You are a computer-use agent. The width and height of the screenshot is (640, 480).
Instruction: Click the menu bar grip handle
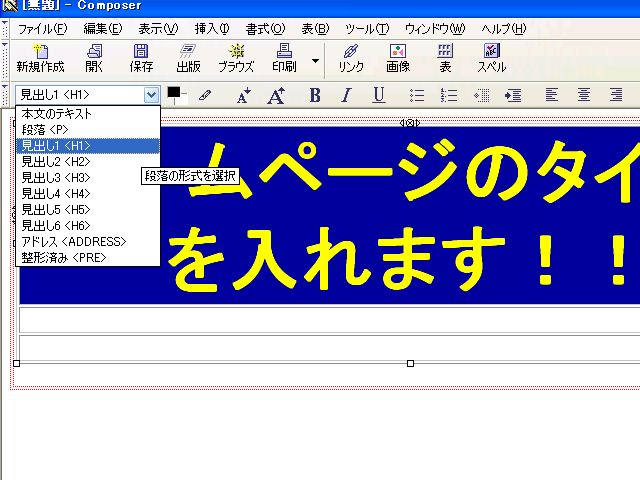point(4,29)
